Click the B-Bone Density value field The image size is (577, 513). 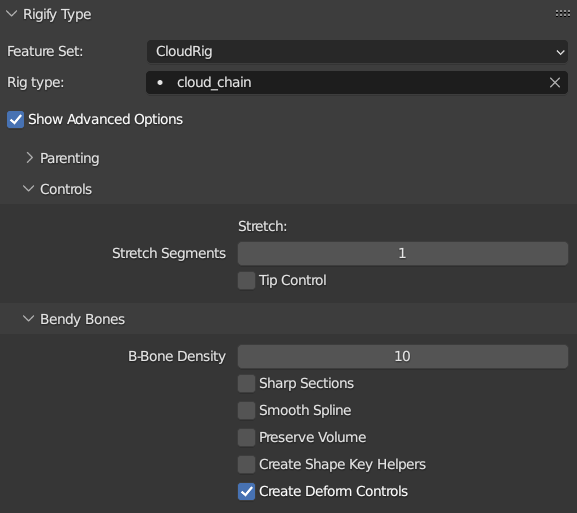(x=403, y=356)
